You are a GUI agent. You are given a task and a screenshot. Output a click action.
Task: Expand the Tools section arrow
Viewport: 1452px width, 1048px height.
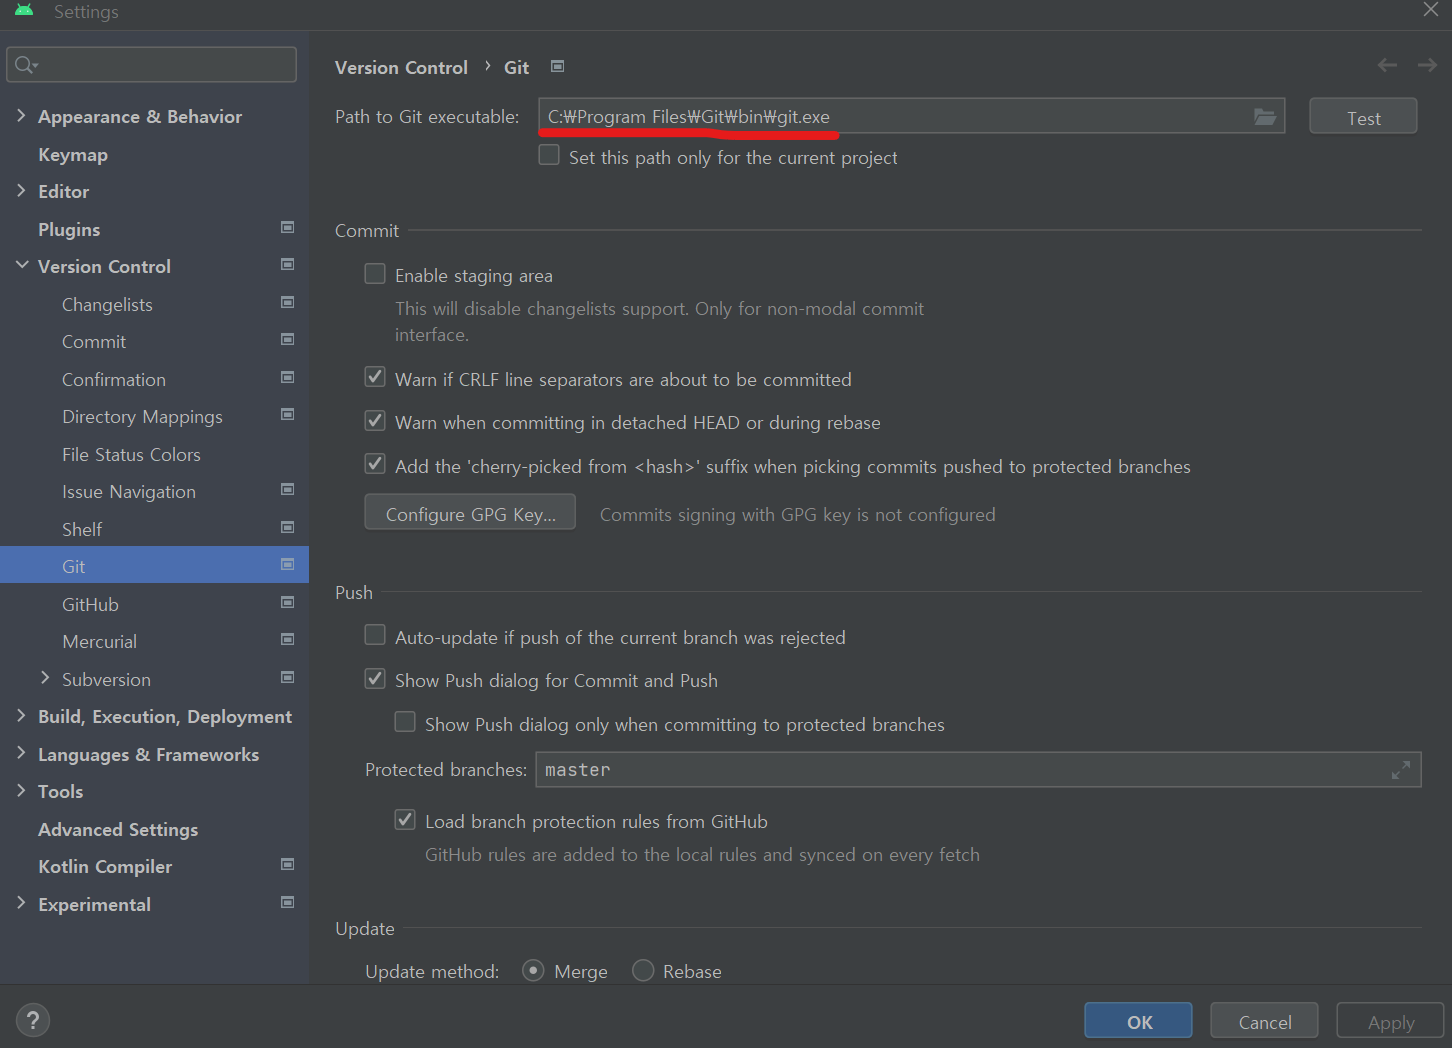pyautogui.click(x=21, y=791)
